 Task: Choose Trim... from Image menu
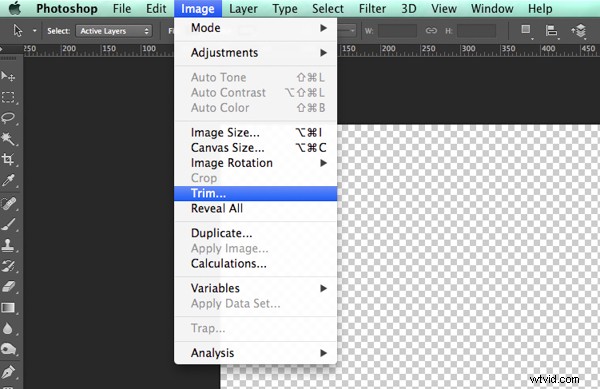point(256,193)
